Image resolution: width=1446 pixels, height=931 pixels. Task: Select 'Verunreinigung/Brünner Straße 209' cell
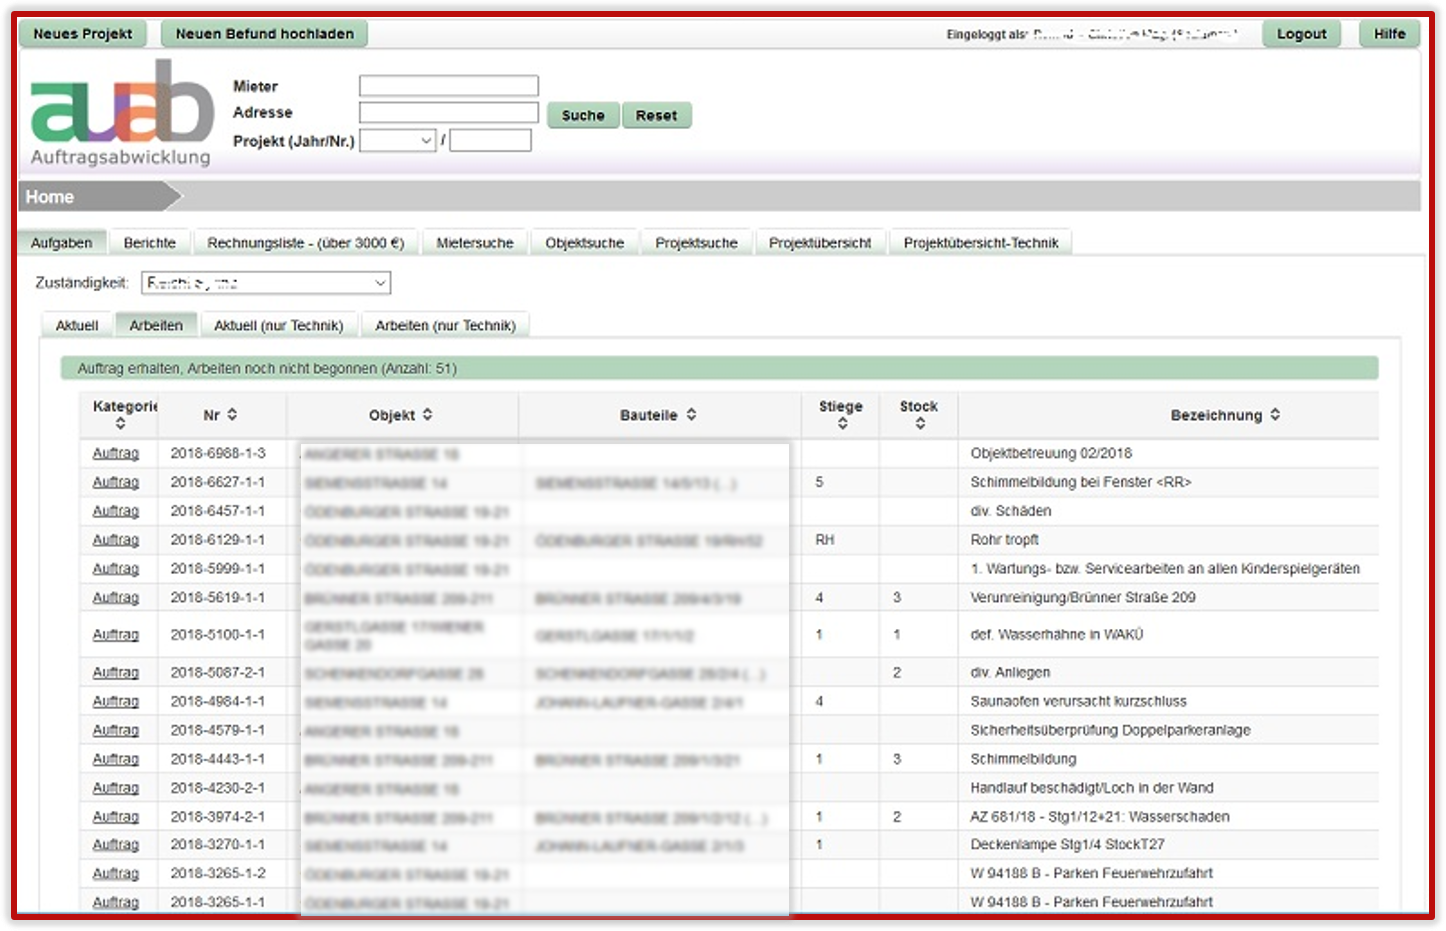pyautogui.click(x=1083, y=599)
